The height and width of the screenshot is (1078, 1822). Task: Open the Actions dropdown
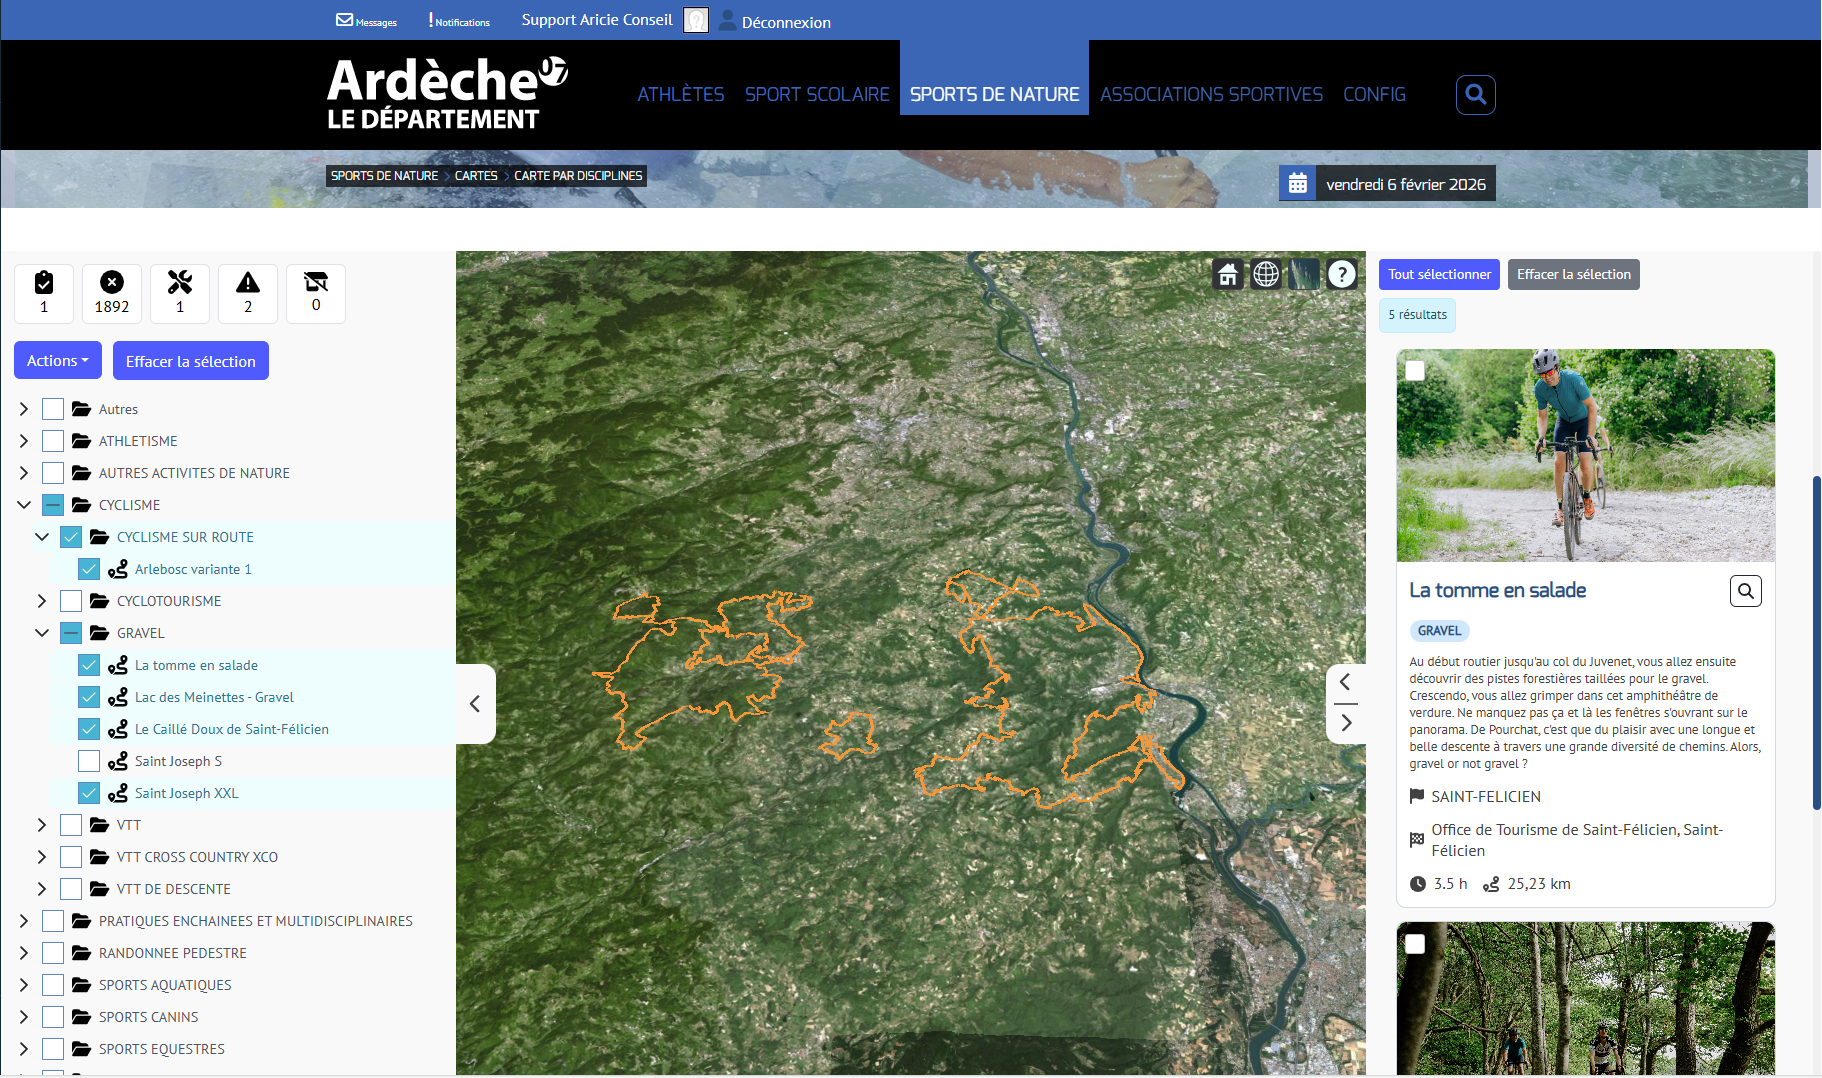coord(58,361)
